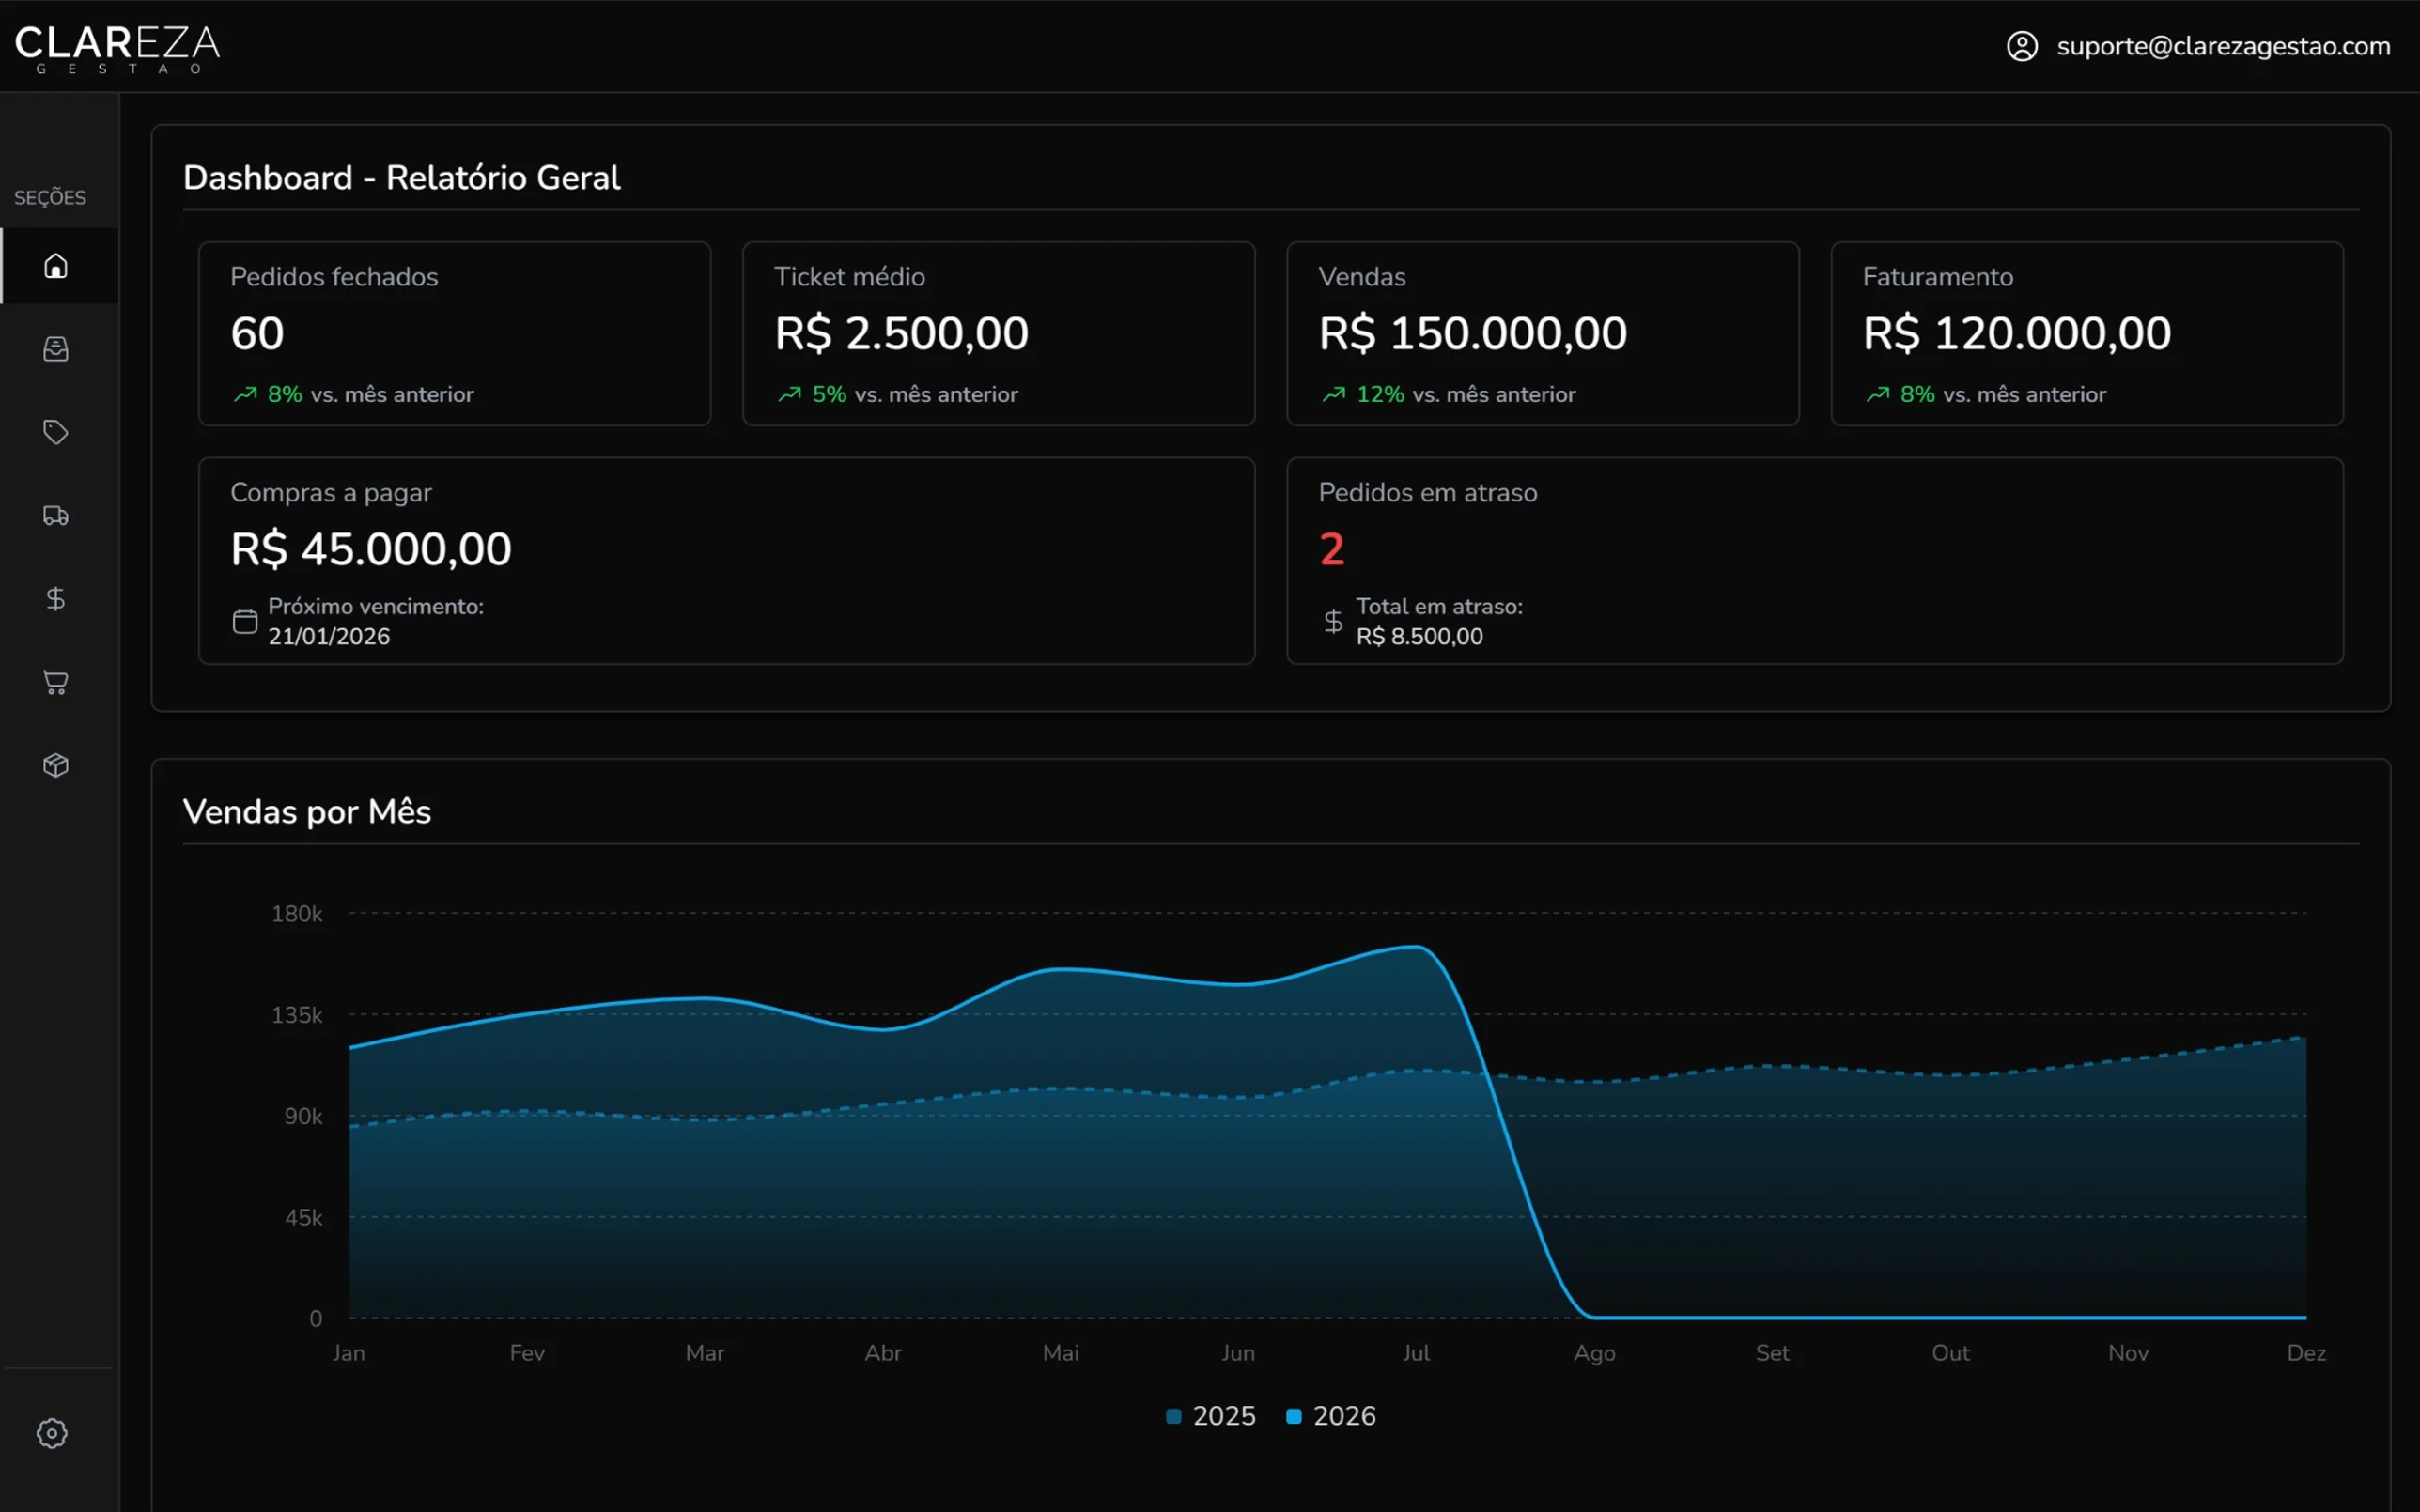Open the orders inbox icon in sidebar
Screen dimensions: 2420x1512
tap(56, 349)
